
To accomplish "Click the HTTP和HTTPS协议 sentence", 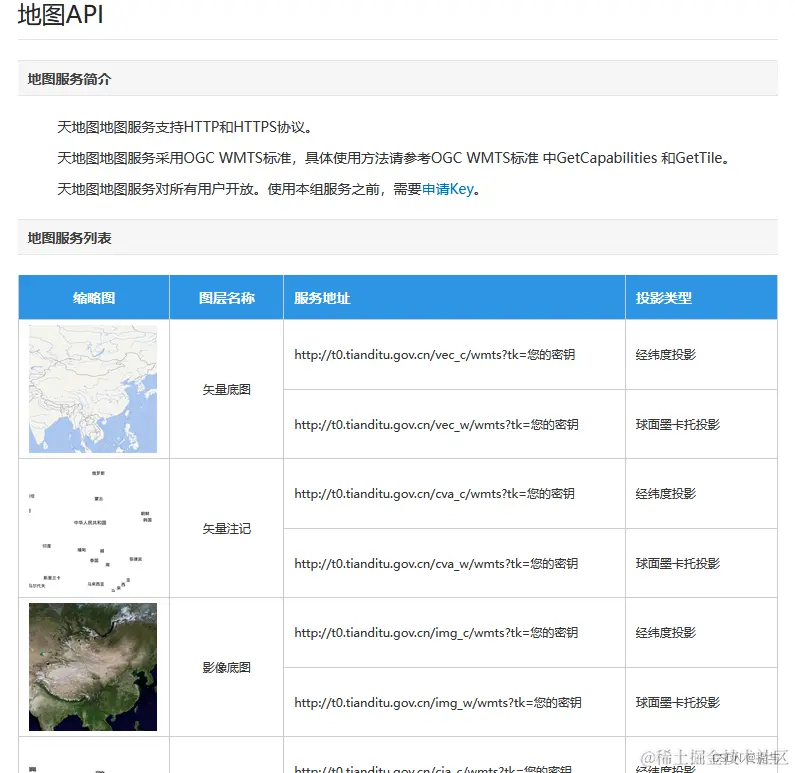I will pos(185,127).
